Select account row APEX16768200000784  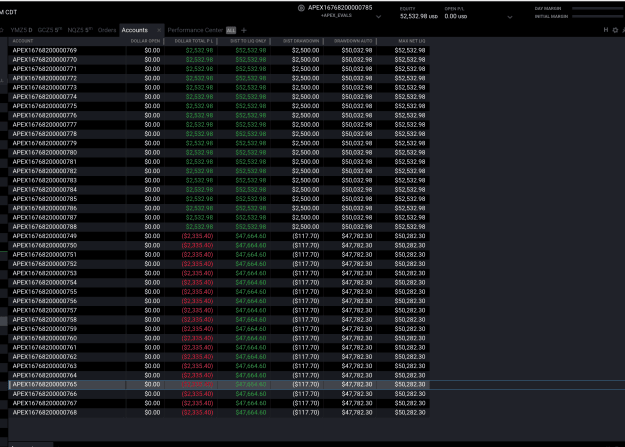pos(219,190)
